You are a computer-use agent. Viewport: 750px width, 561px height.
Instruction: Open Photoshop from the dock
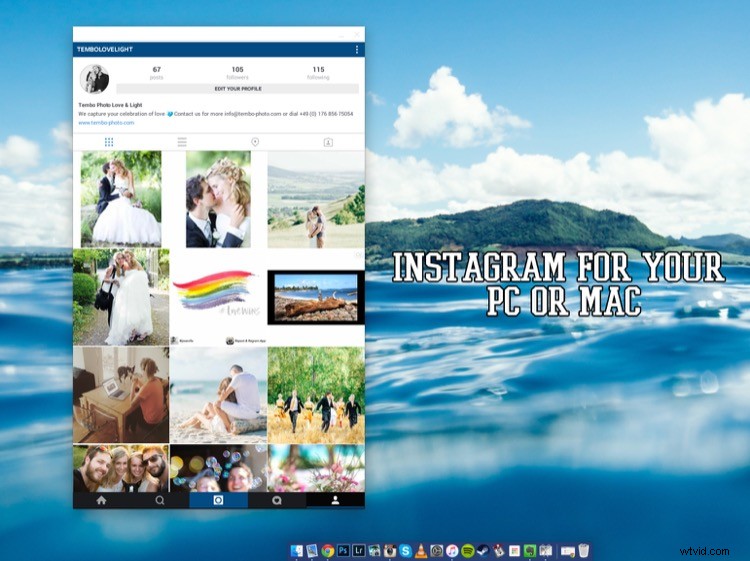pyautogui.click(x=343, y=550)
